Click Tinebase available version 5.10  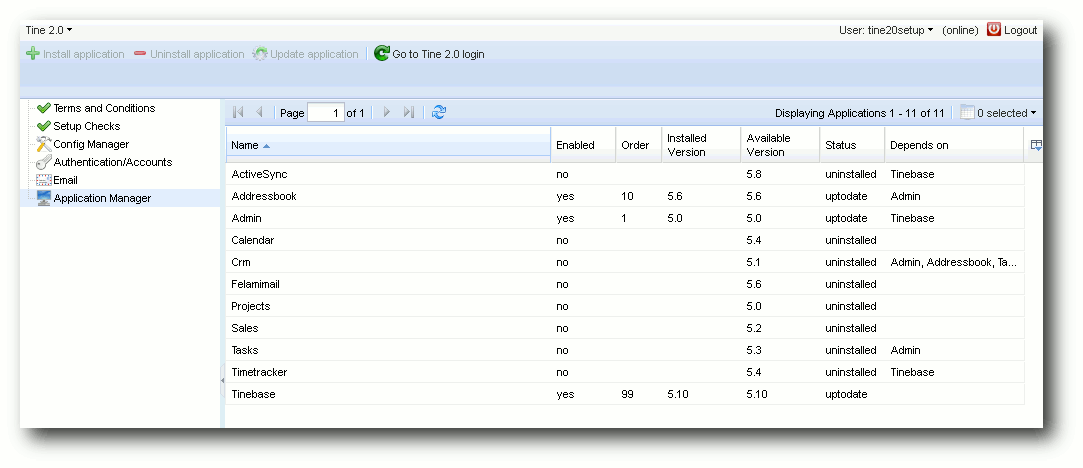758,394
